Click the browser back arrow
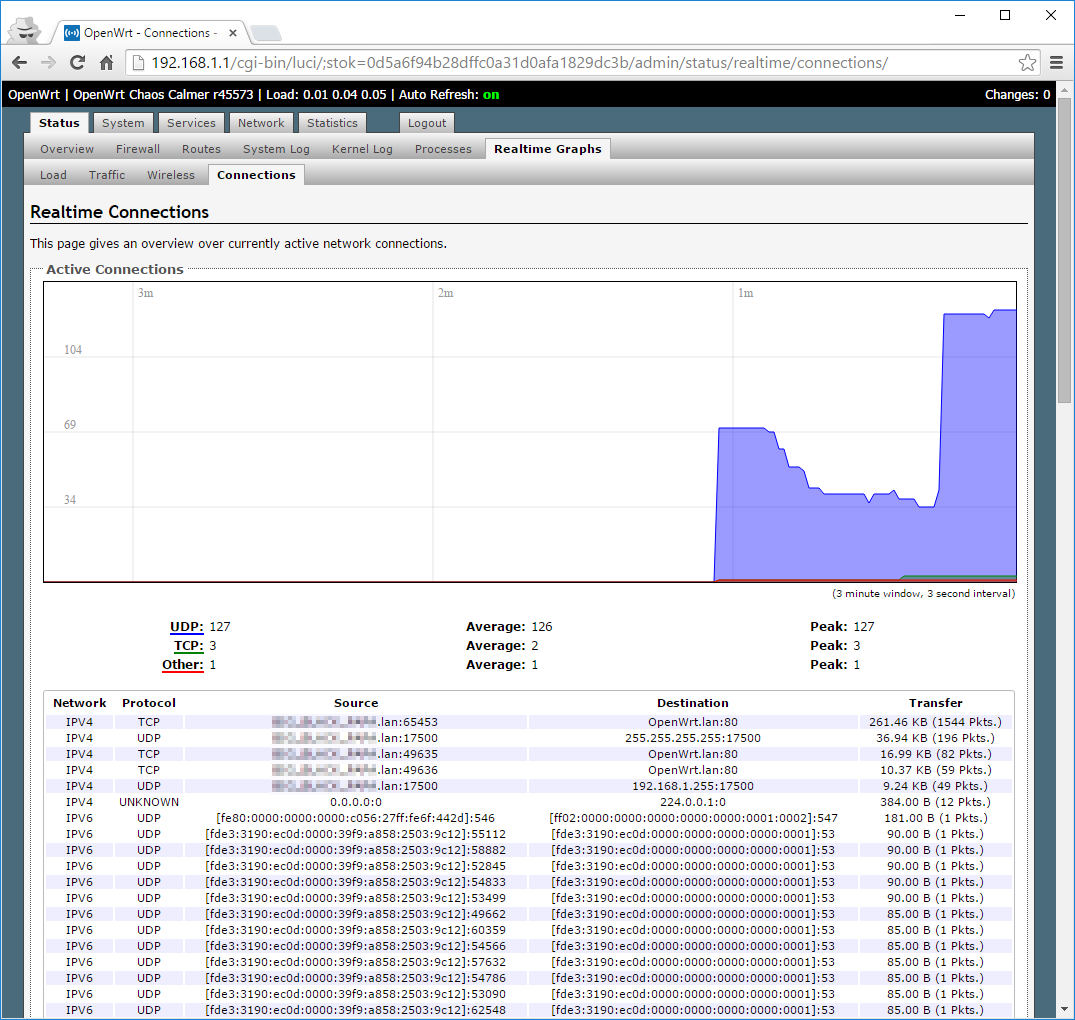 (x=20, y=63)
